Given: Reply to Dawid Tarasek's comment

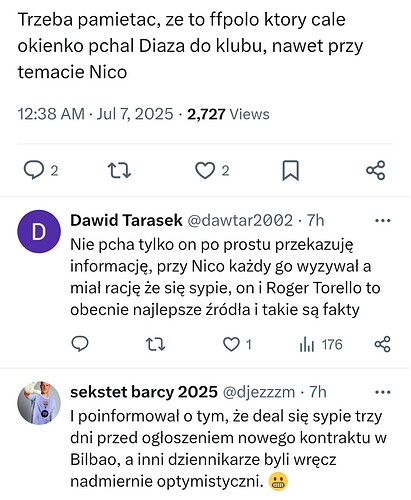Looking at the screenshot, I should pos(80,344).
